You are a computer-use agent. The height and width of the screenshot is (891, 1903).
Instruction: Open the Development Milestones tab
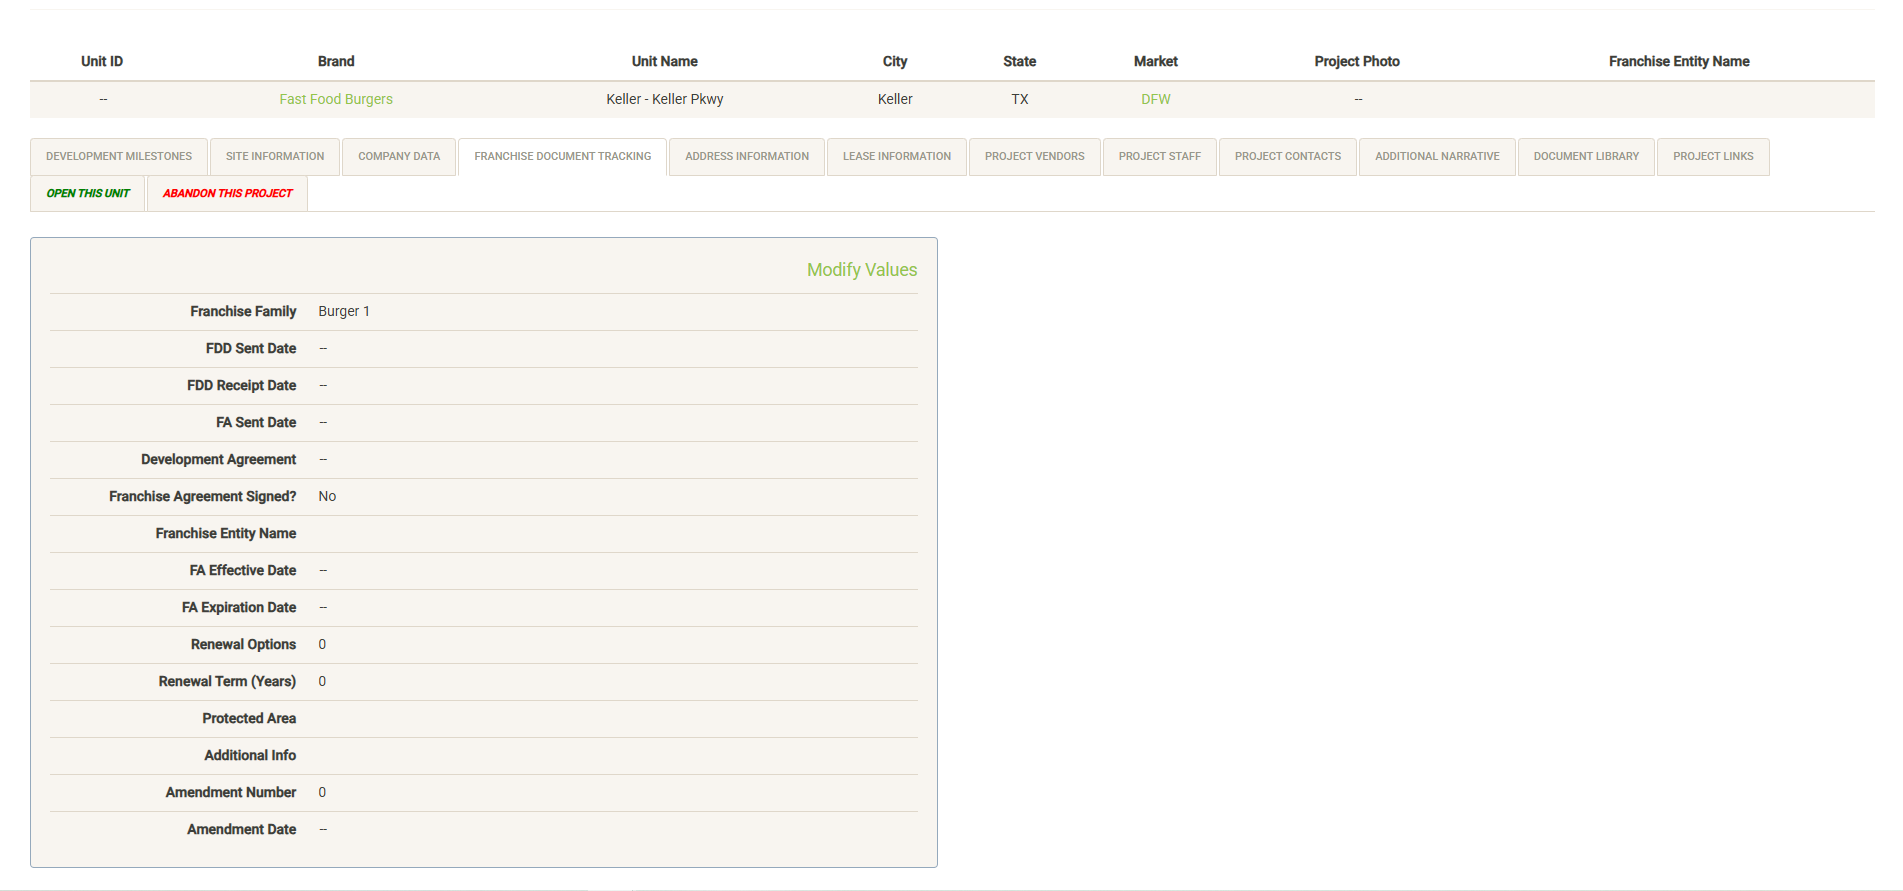click(x=119, y=157)
